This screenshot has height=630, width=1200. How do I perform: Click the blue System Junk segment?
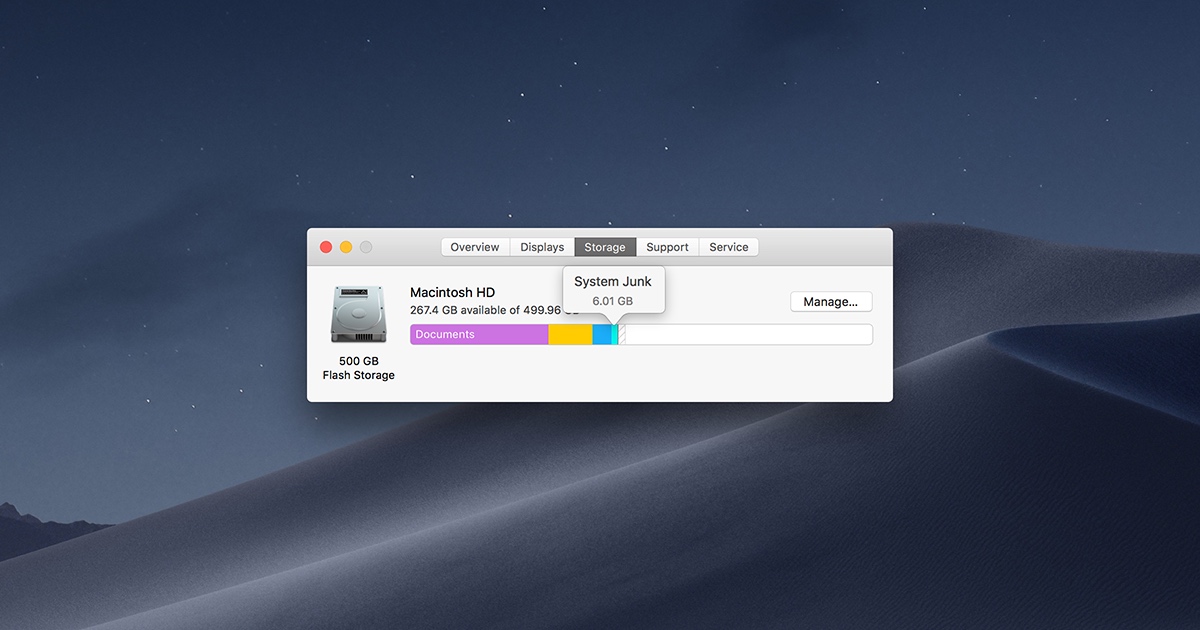point(602,334)
